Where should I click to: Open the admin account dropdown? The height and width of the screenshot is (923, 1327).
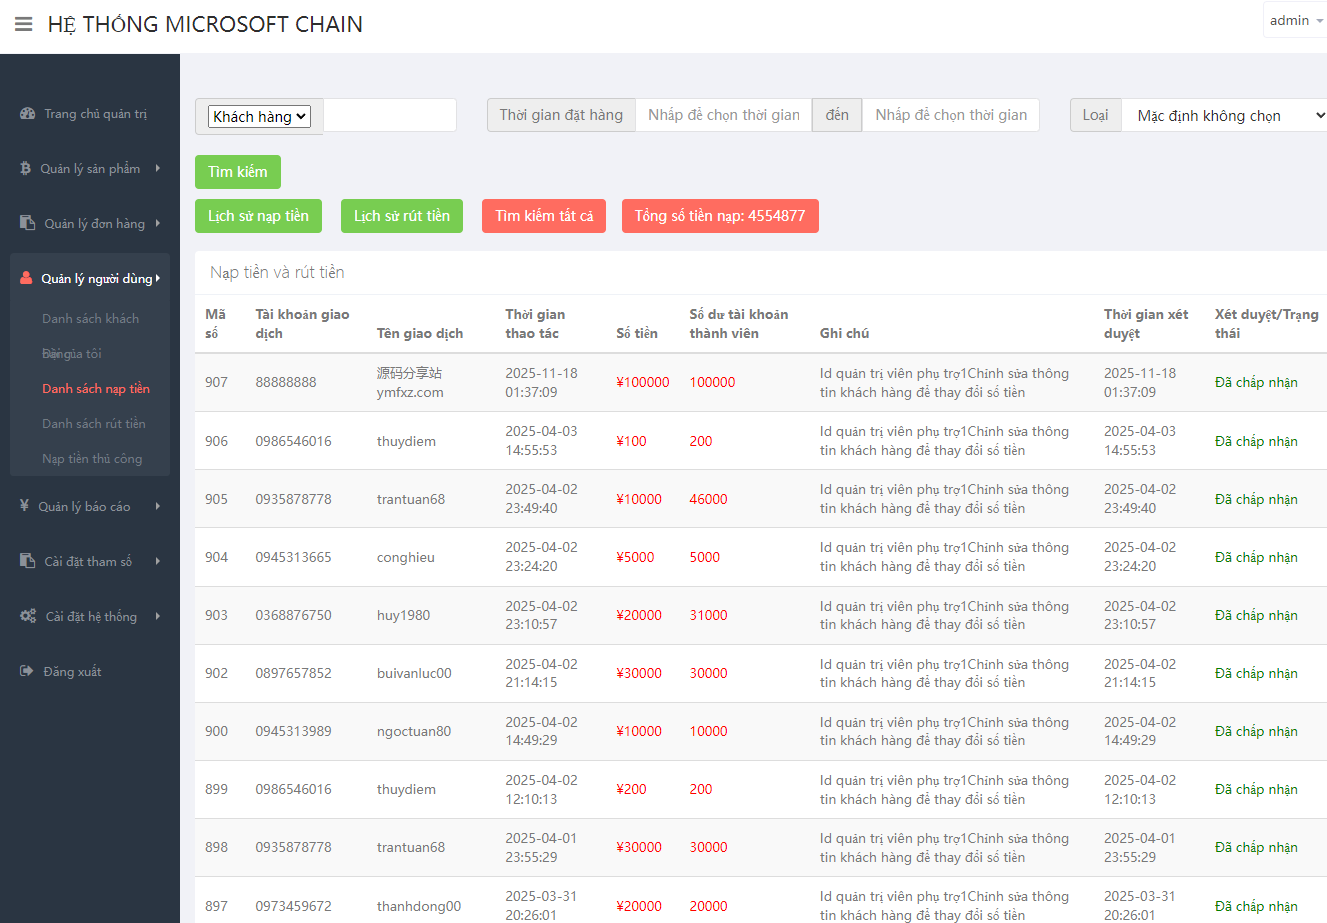(1296, 21)
